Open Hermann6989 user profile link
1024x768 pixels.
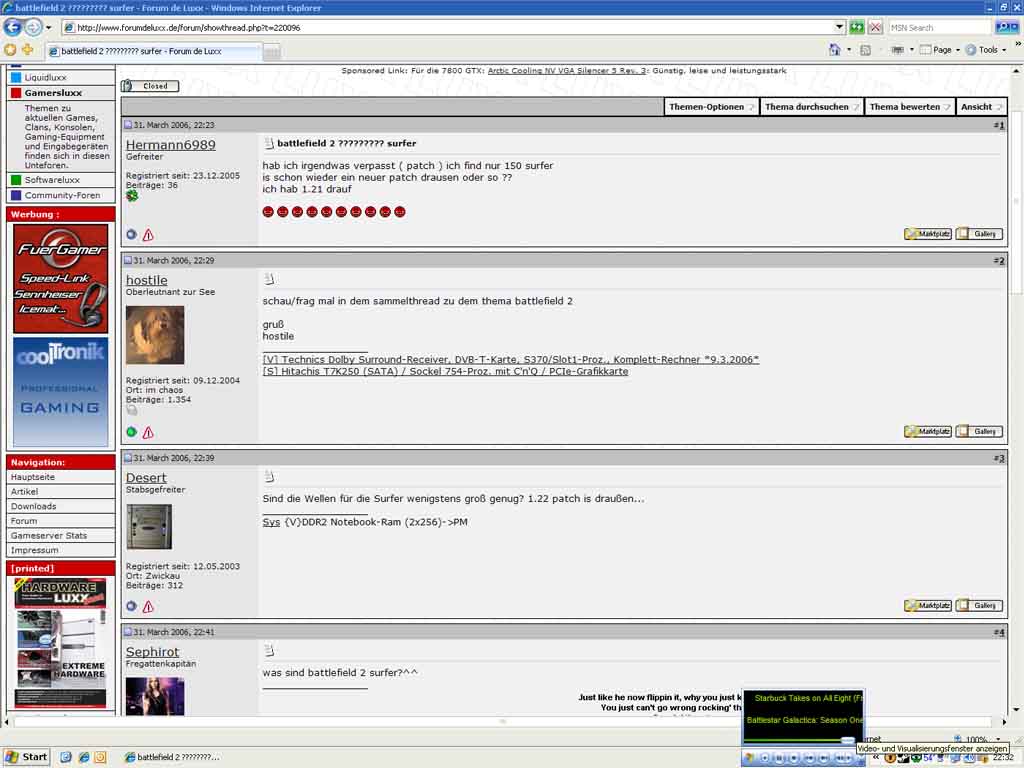[170, 144]
